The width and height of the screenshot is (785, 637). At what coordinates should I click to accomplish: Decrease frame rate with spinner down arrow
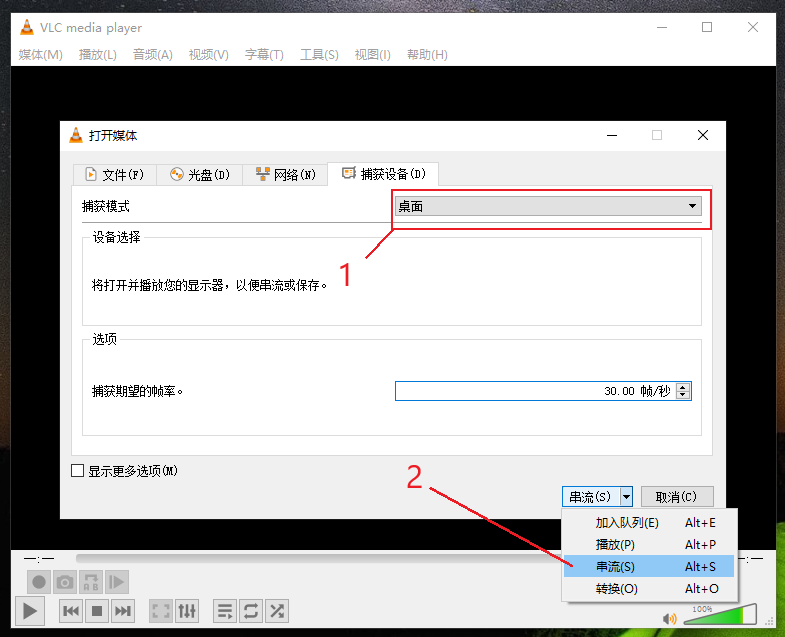pos(683,395)
